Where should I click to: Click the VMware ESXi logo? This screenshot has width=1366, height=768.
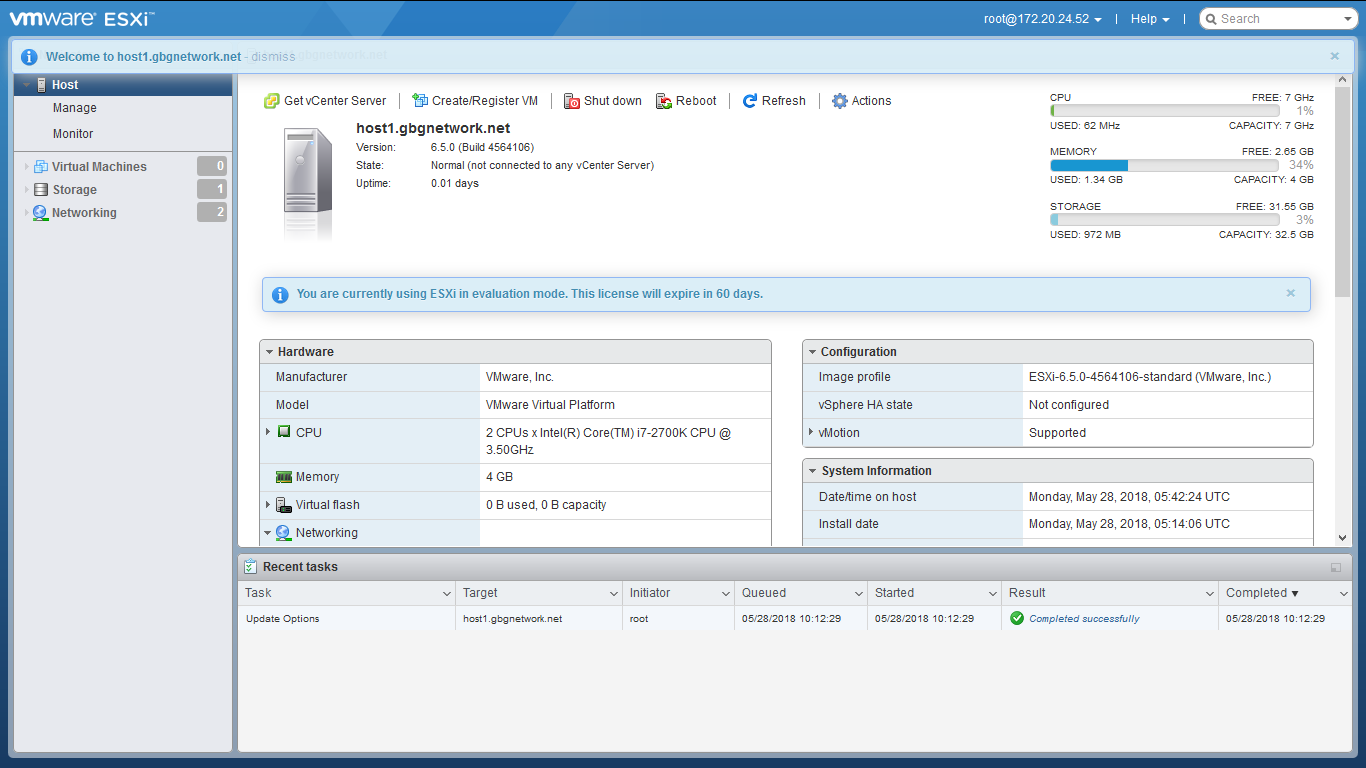82,18
